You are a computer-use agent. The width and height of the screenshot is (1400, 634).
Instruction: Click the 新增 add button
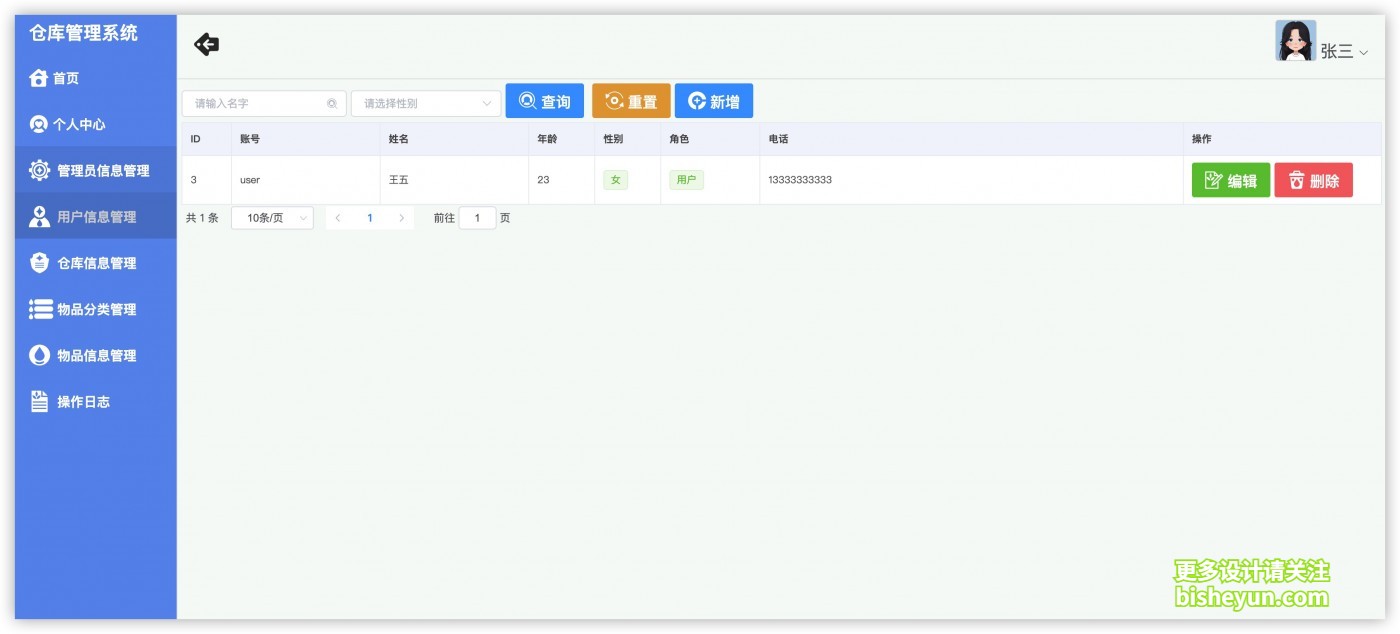coord(713,101)
